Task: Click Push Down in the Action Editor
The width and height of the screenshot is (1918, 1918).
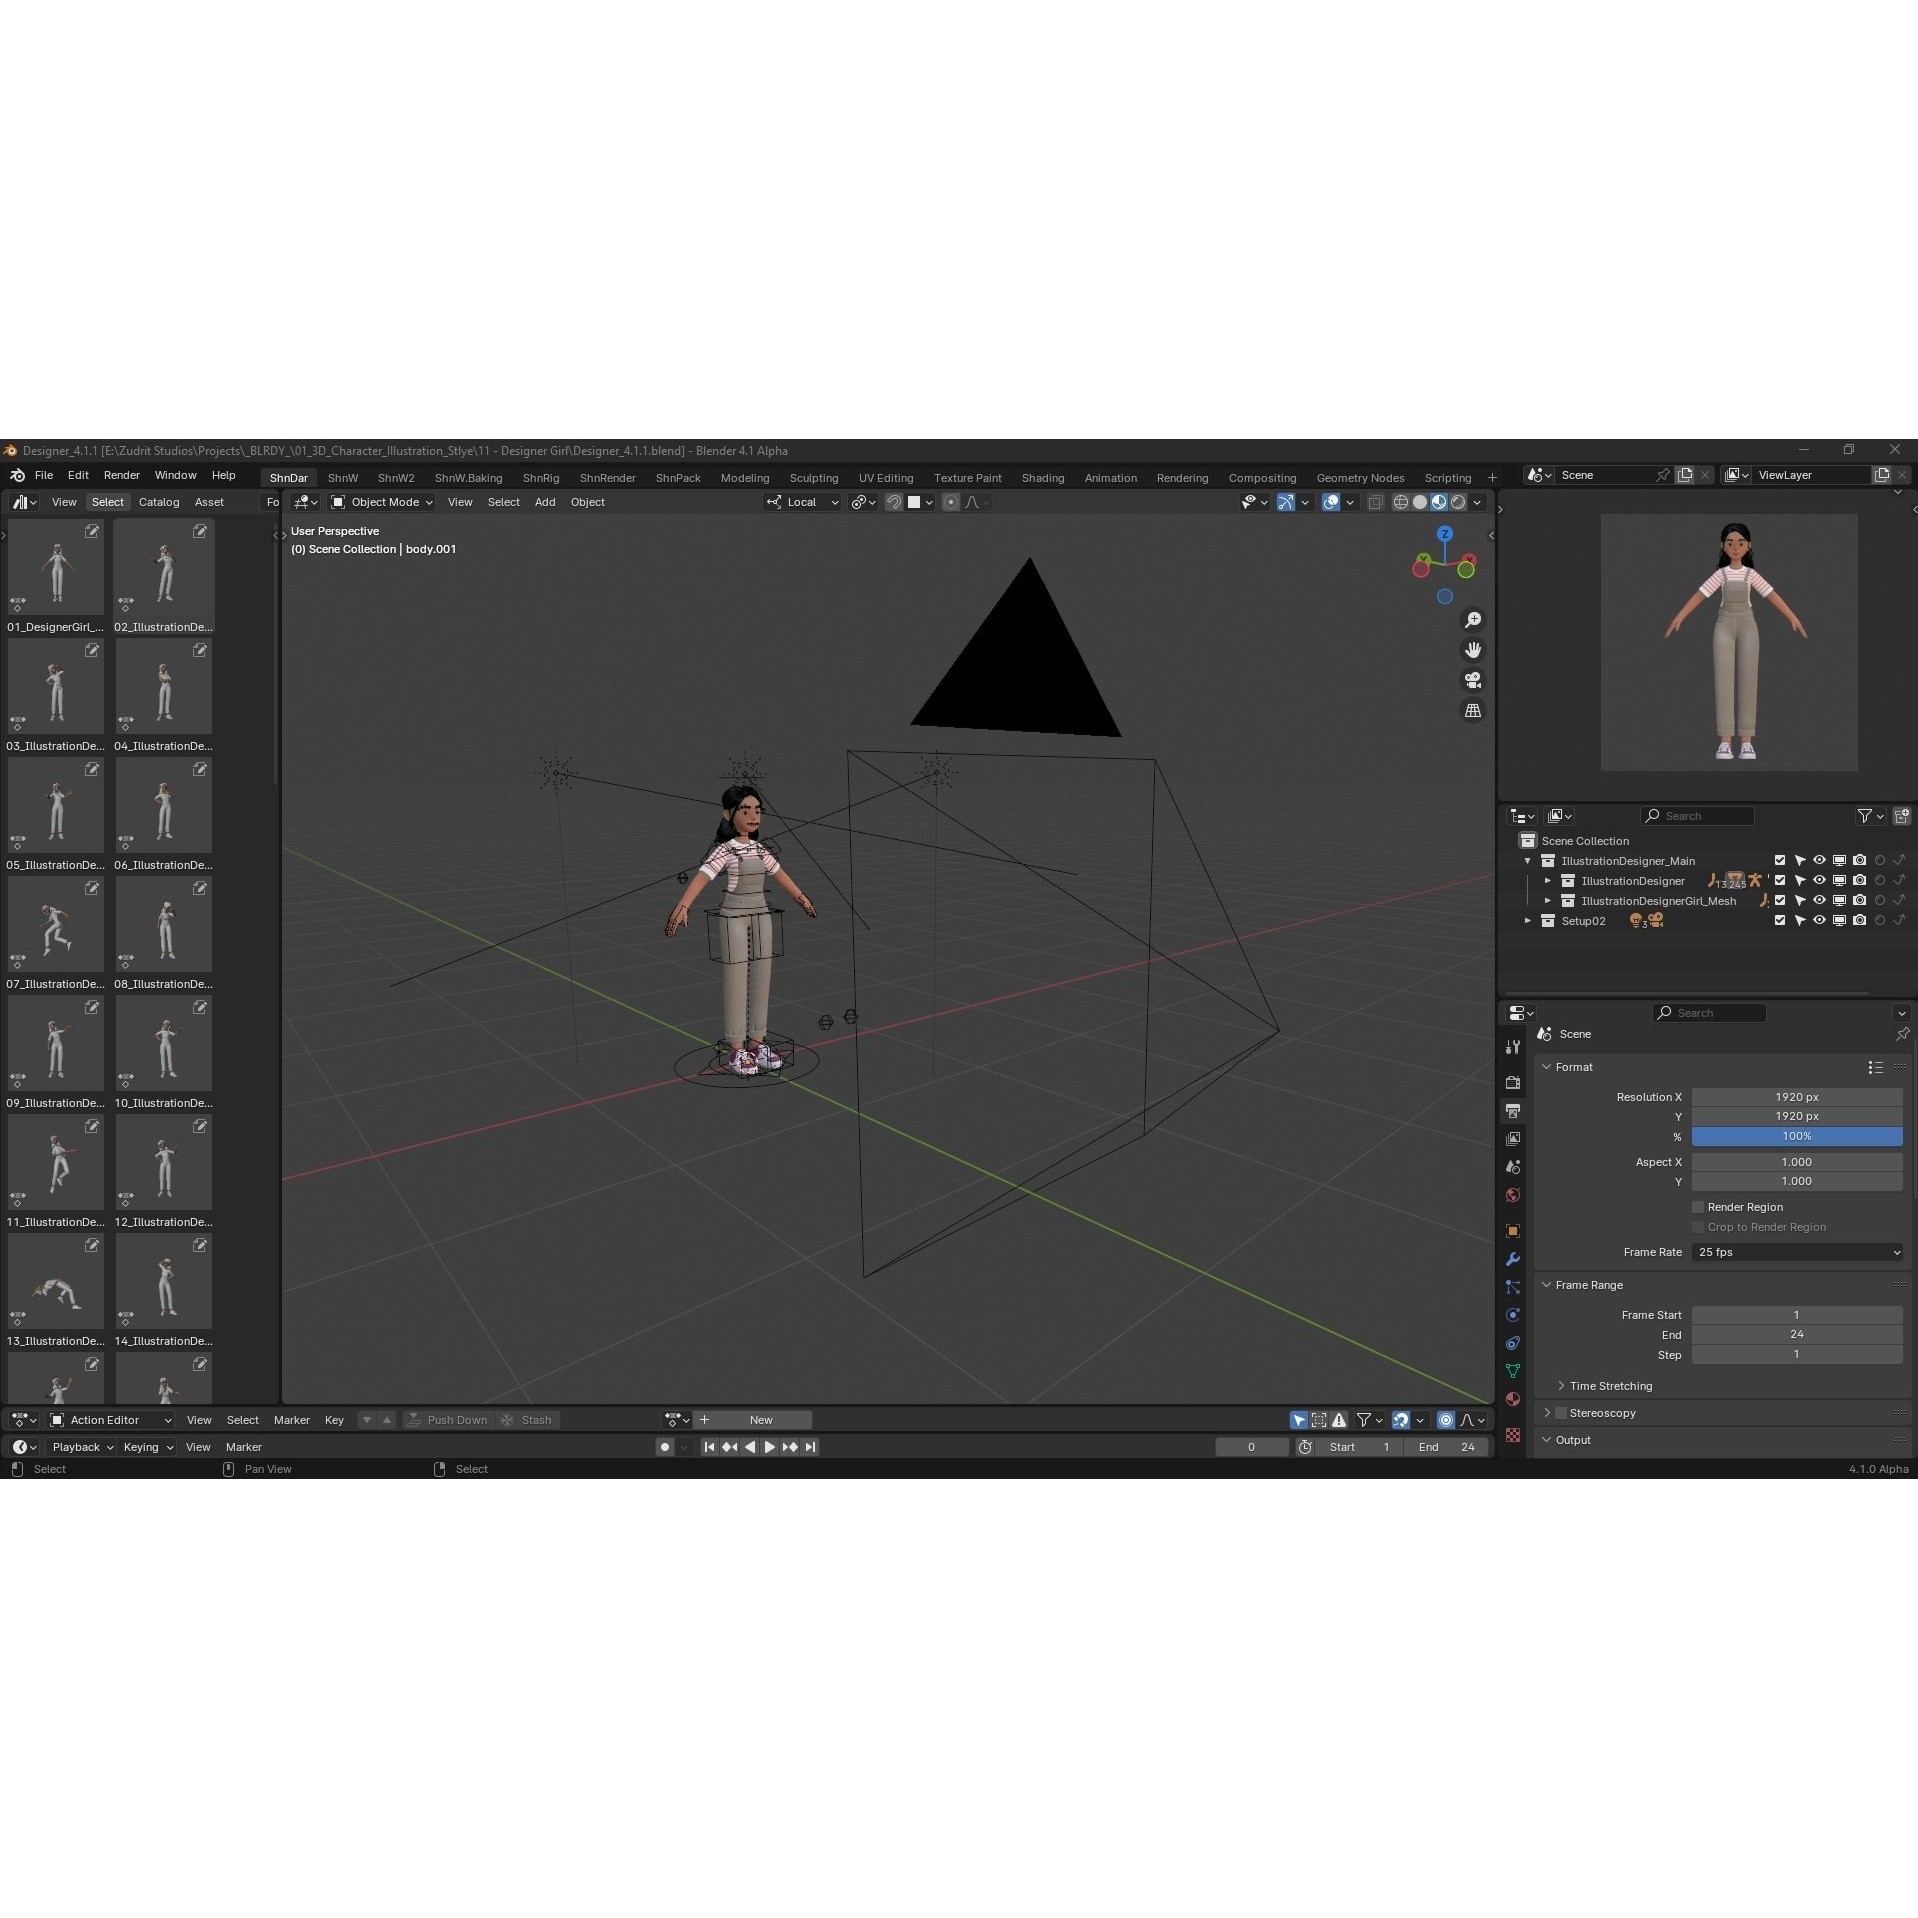Action: tap(457, 1419)
